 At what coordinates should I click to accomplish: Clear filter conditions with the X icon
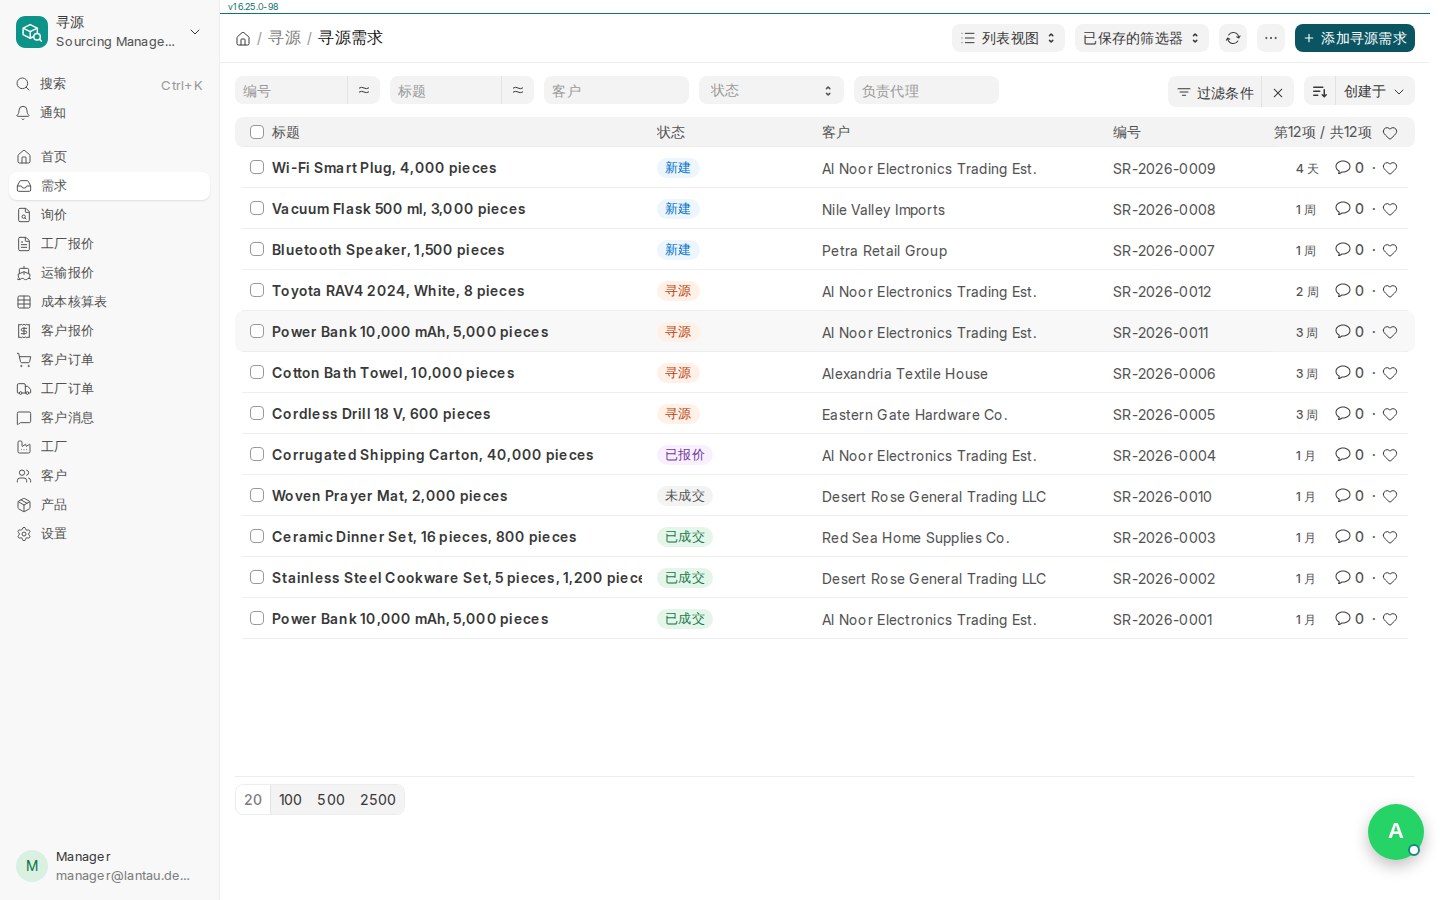(1278, 92)
